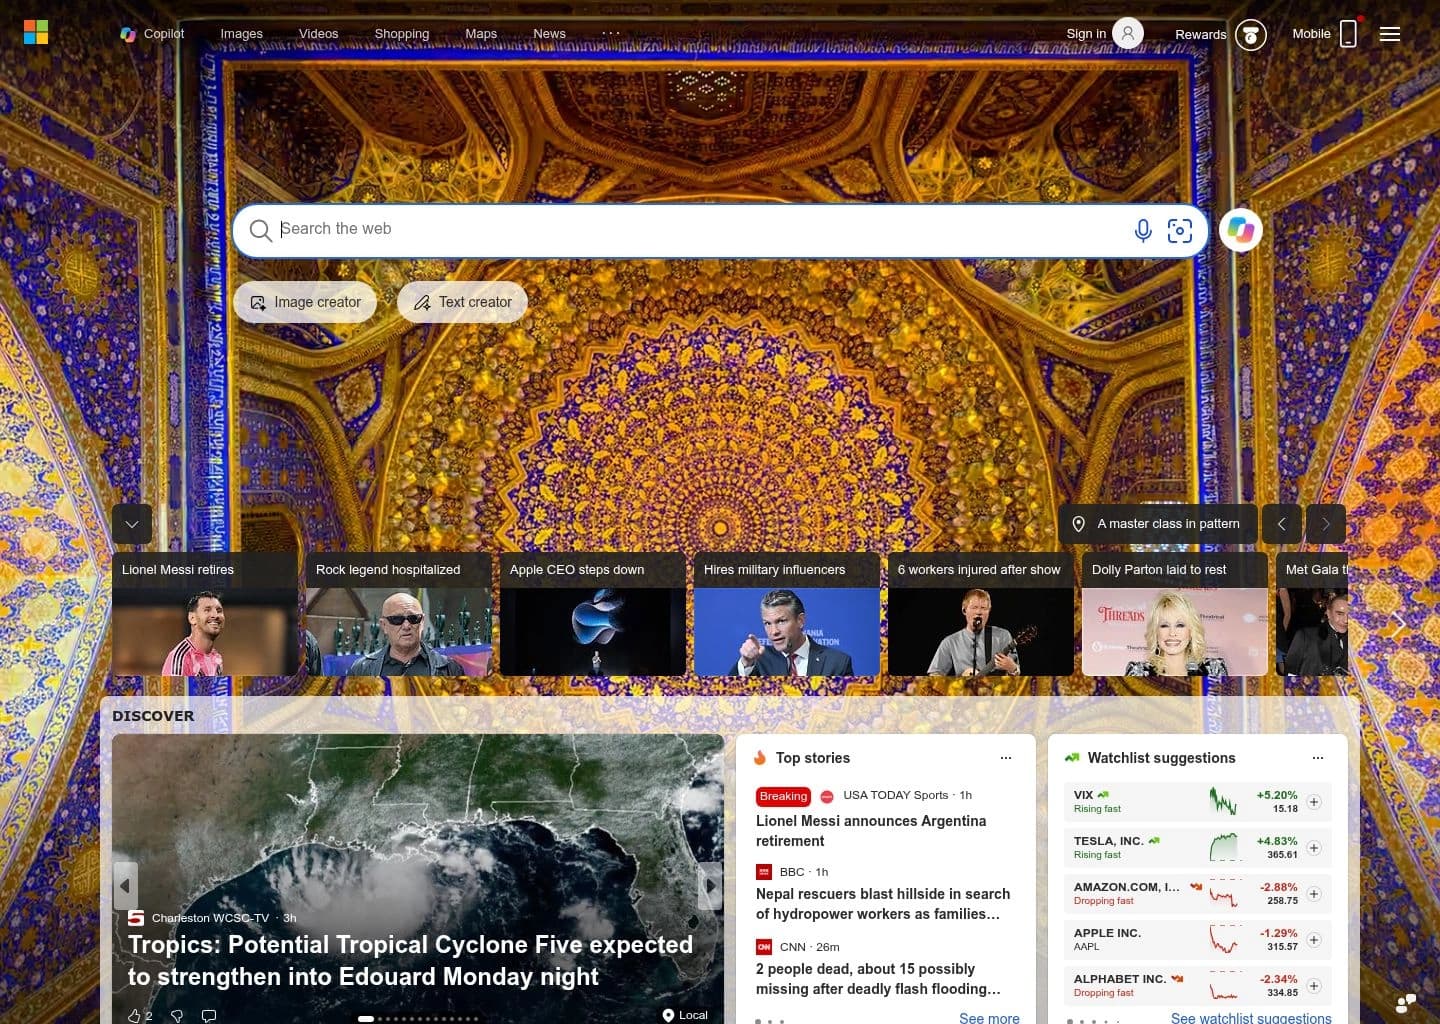Viewport: 1440px width, 1024px height.
Task: Open Dolly Parton laid to rest card
Action: click(1175, 614)
